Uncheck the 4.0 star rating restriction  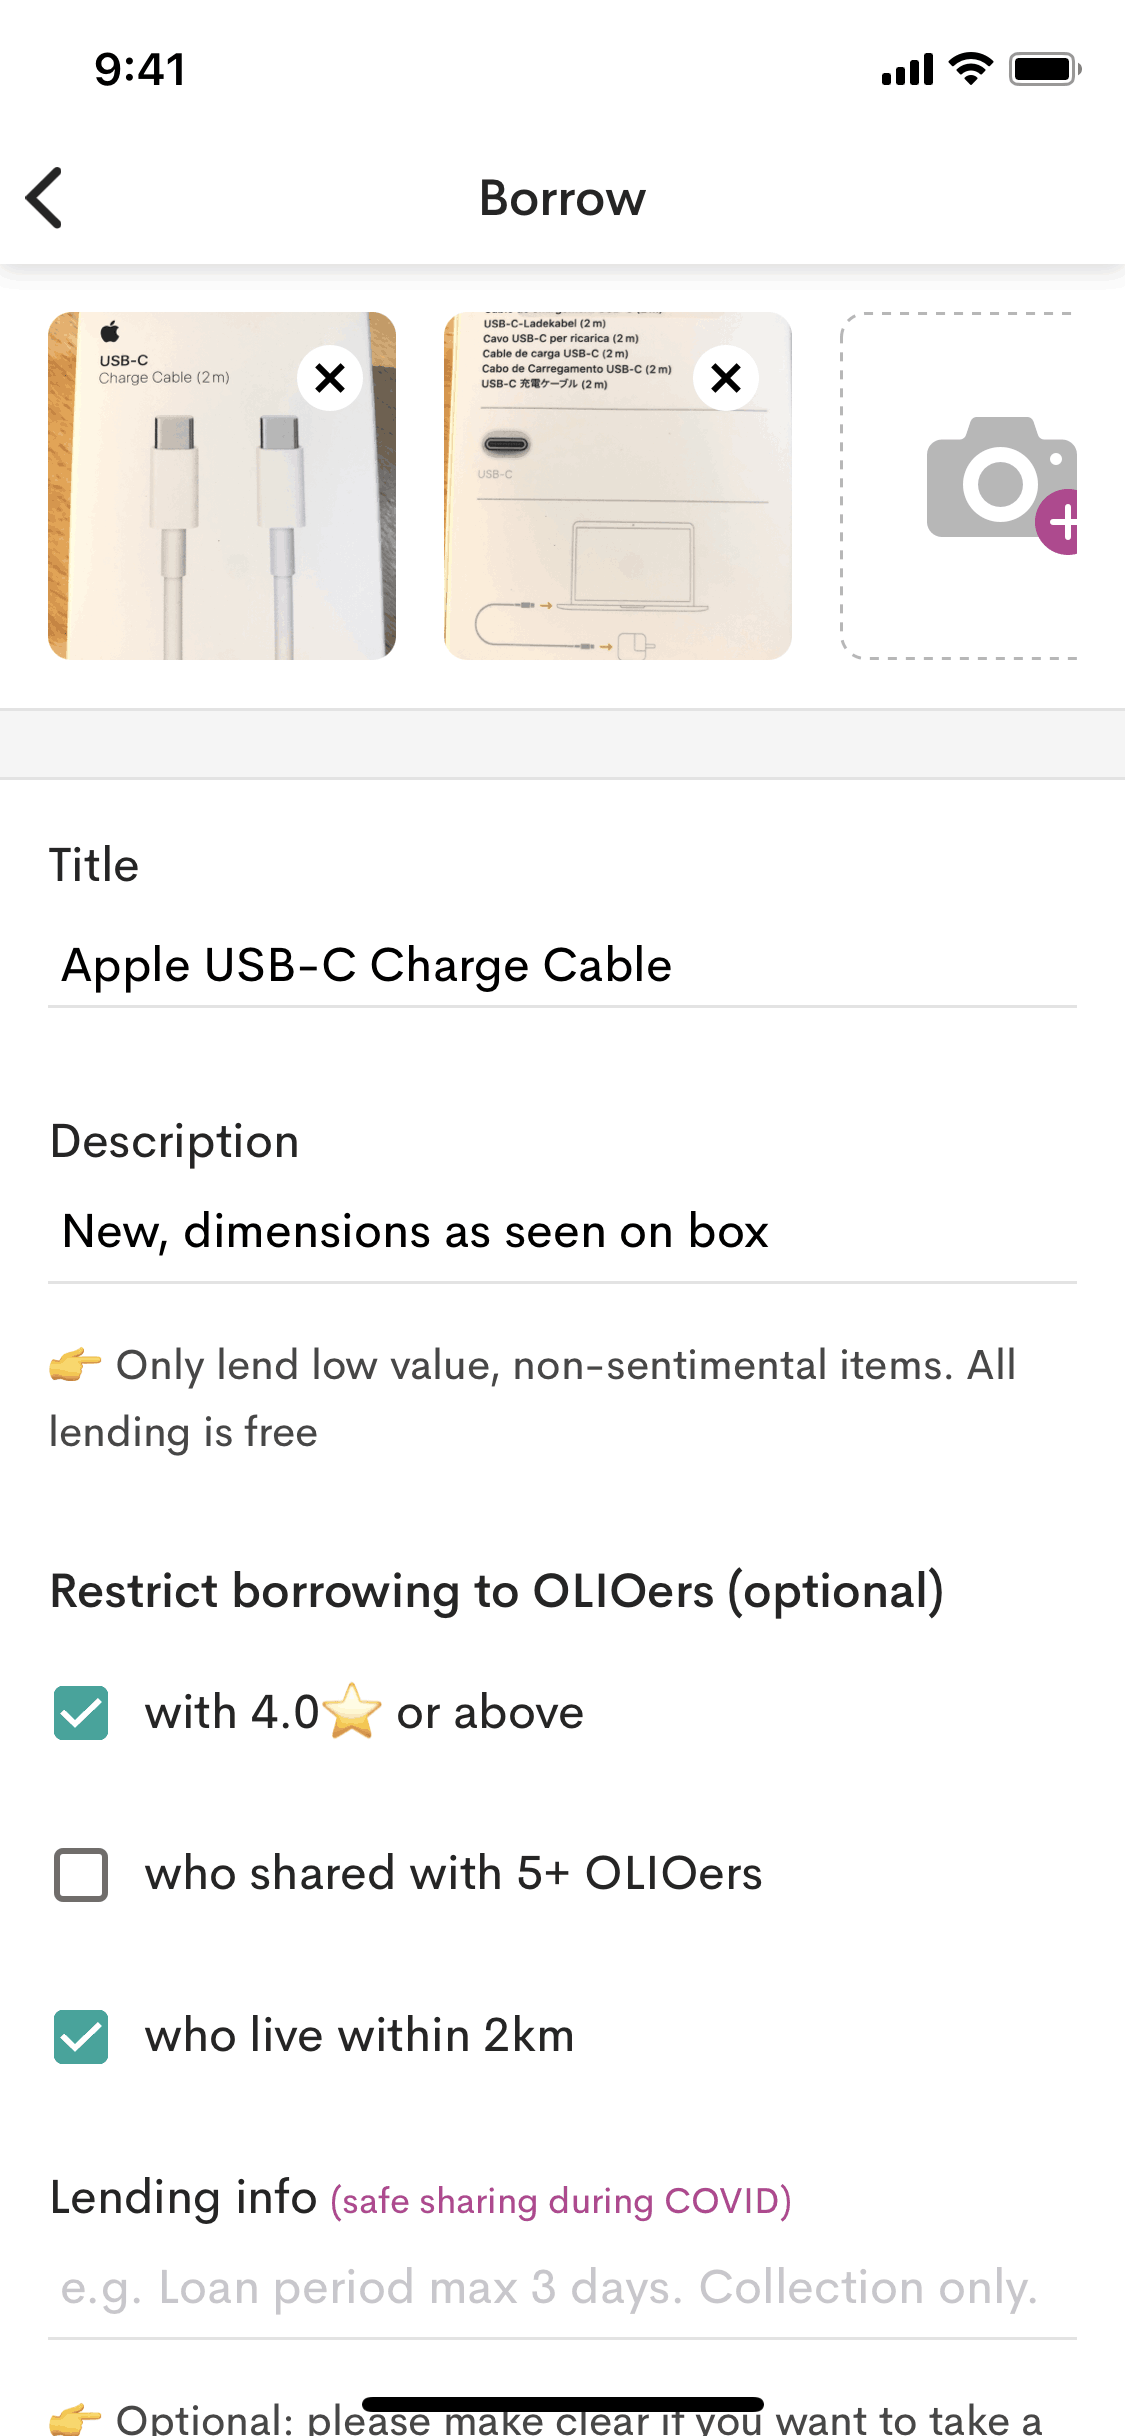81,1713
